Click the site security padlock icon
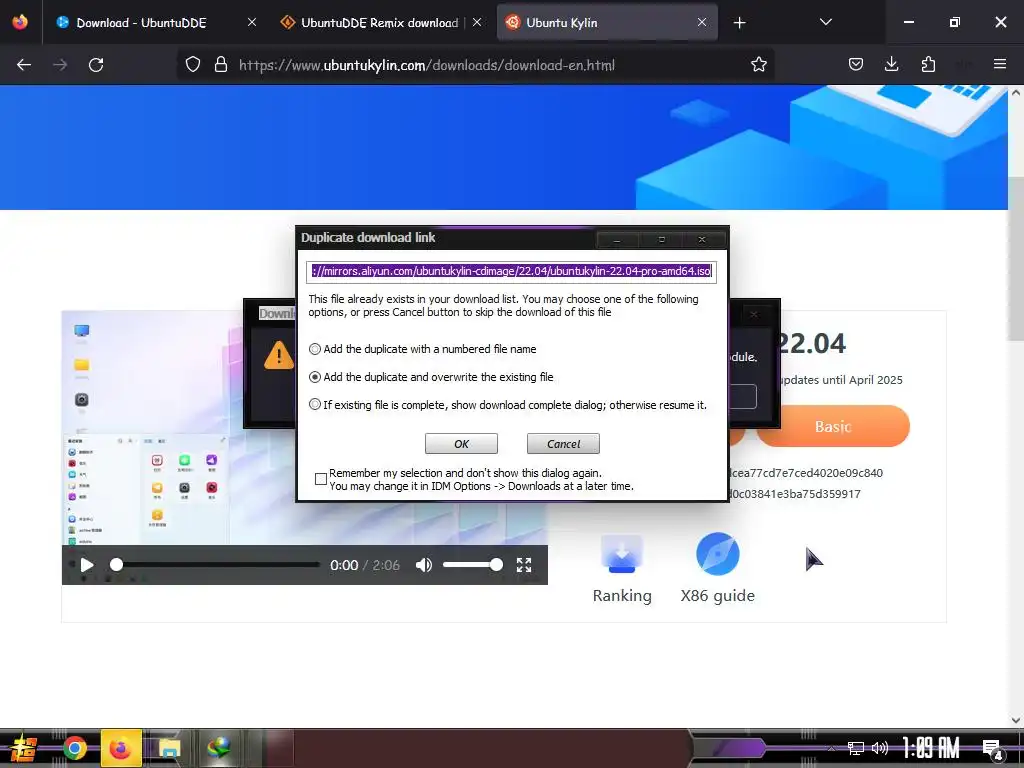This screenshot has width=1024, height=768. [221, 65]
